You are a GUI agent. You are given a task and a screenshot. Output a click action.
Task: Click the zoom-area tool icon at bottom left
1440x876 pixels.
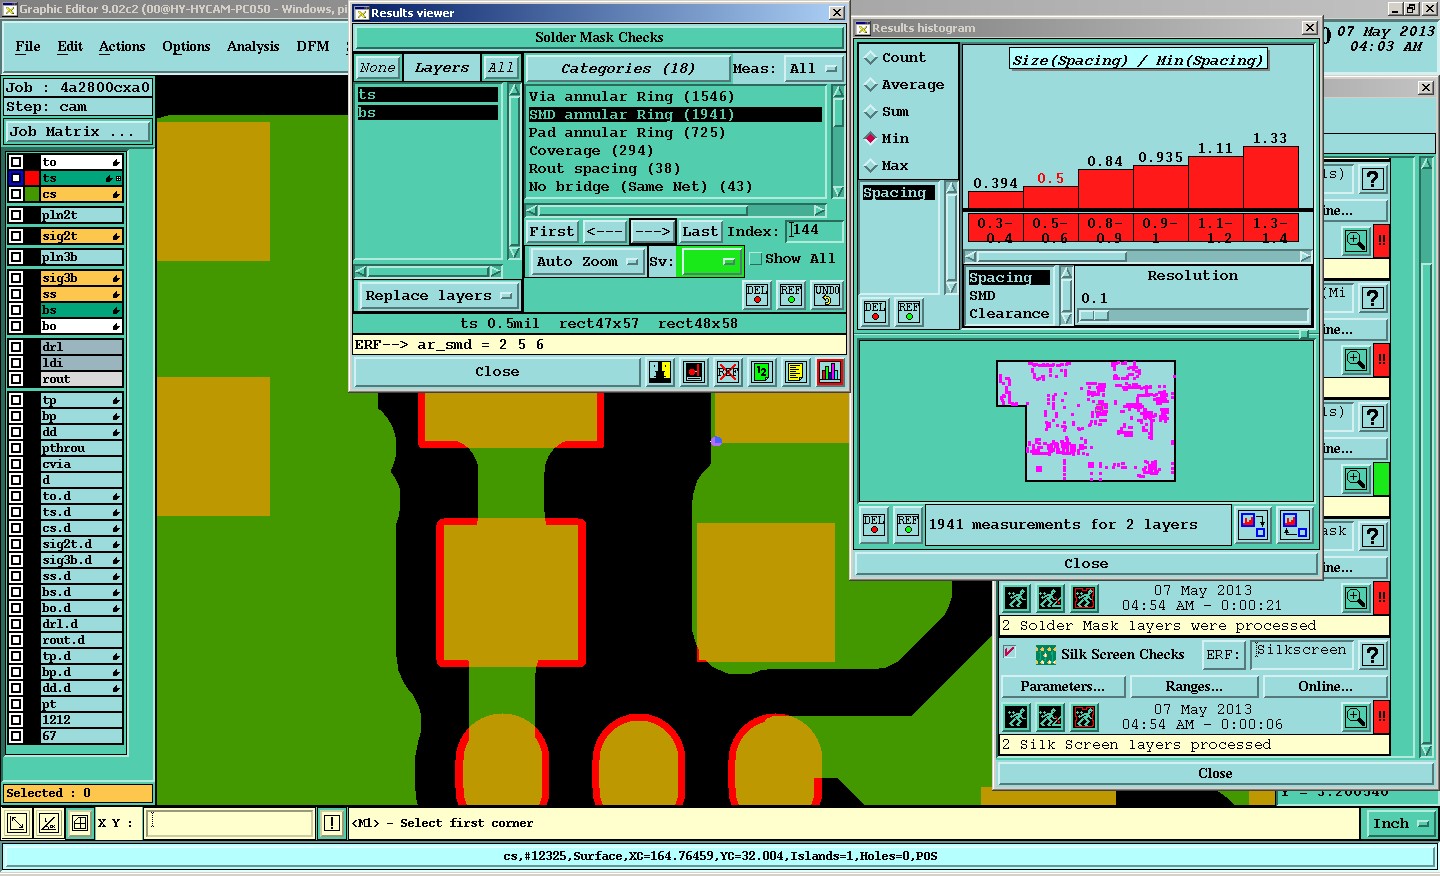point(48,824)
